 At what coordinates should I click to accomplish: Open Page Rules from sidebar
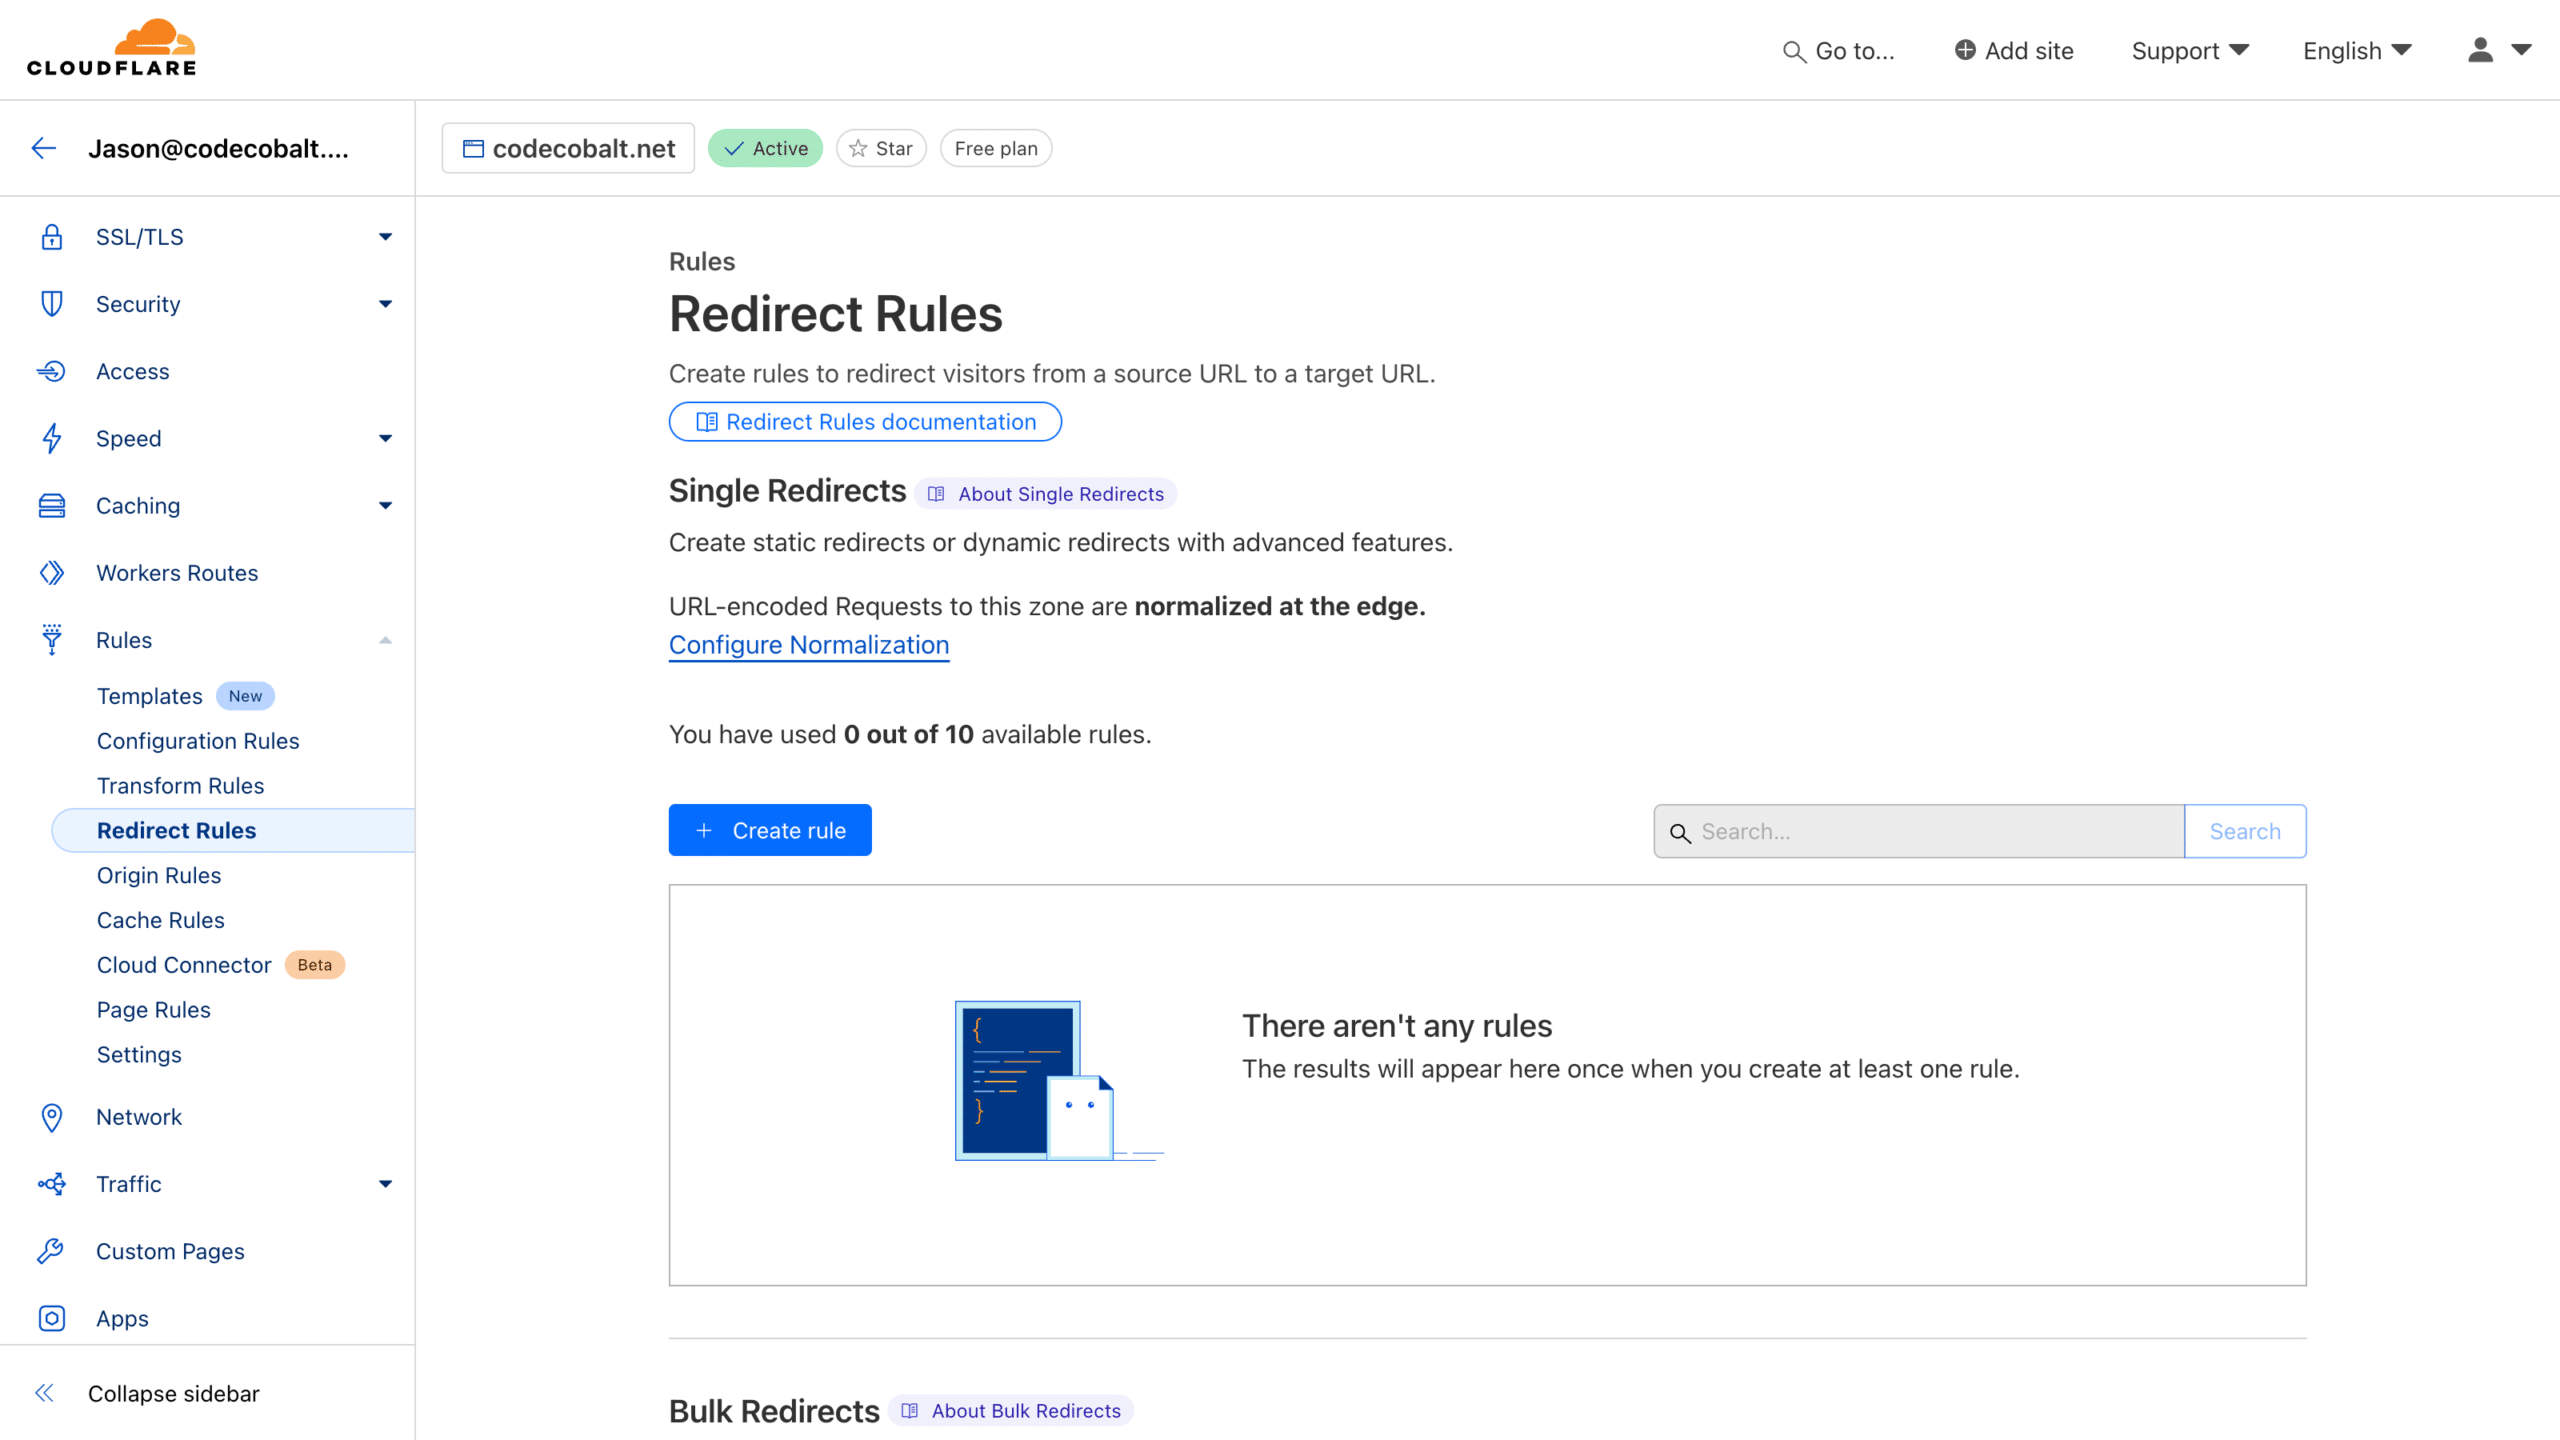[153, 1009]
